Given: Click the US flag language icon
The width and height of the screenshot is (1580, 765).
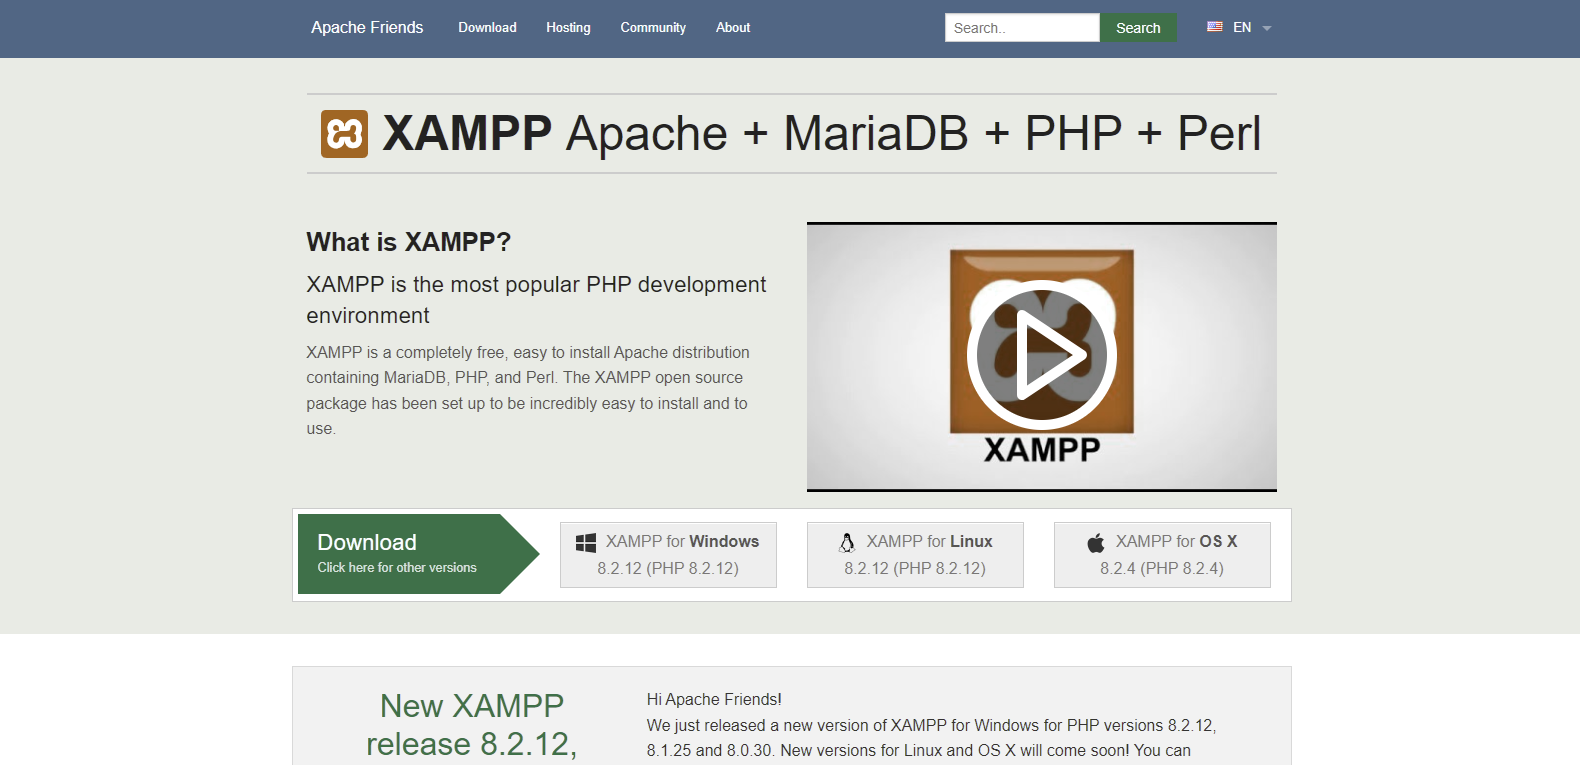Looking at the screenshot, I should (x=1215, y=27).
